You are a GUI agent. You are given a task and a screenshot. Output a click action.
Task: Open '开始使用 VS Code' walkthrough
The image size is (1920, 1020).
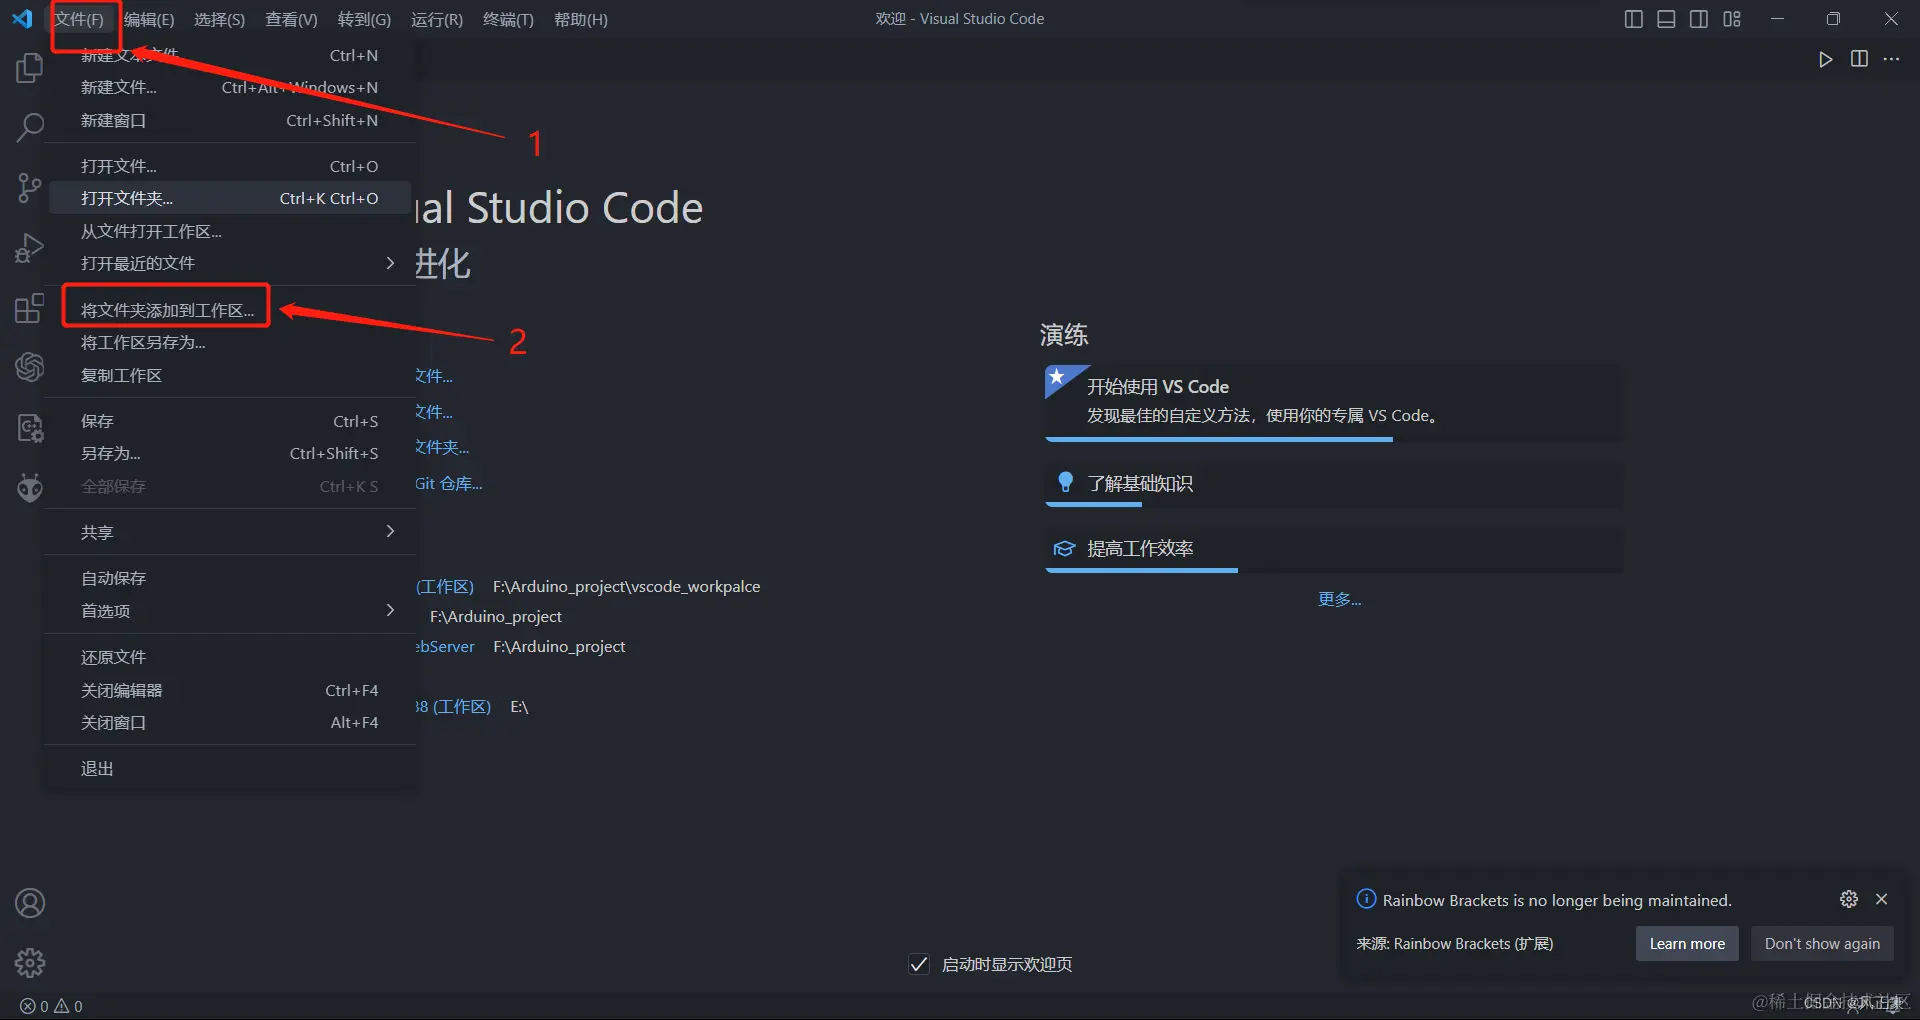pyautogui.click(x=1334, y=401)
